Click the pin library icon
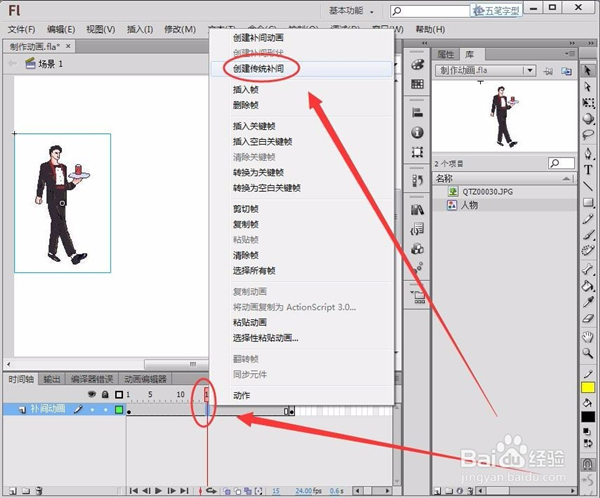Screen dimensions: 600x498 pyautogui.click(x=548, y=71)
